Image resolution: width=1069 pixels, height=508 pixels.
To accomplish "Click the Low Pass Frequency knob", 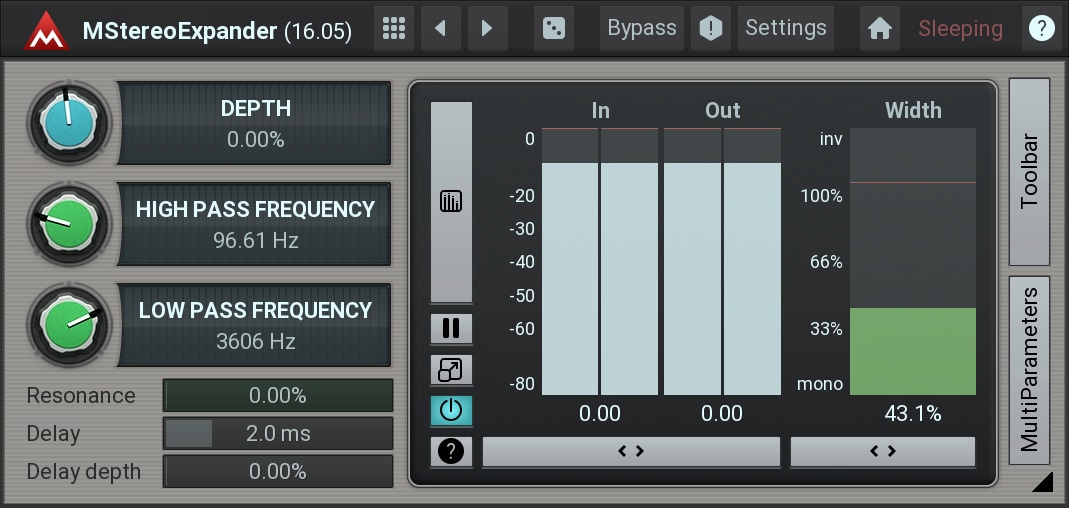I will [68, 325].
